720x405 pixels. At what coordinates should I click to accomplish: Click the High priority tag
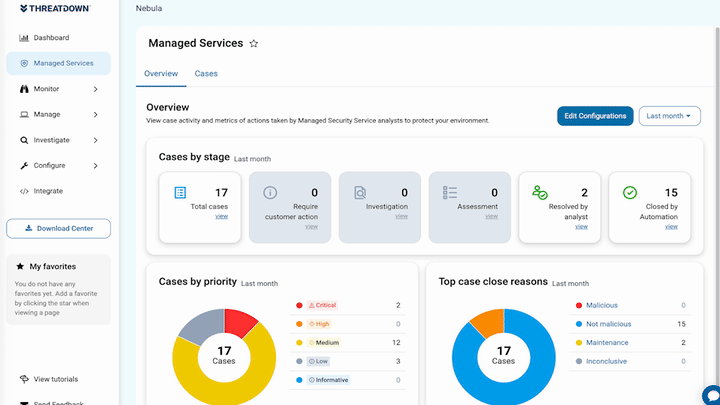click(x=319, y=324)
